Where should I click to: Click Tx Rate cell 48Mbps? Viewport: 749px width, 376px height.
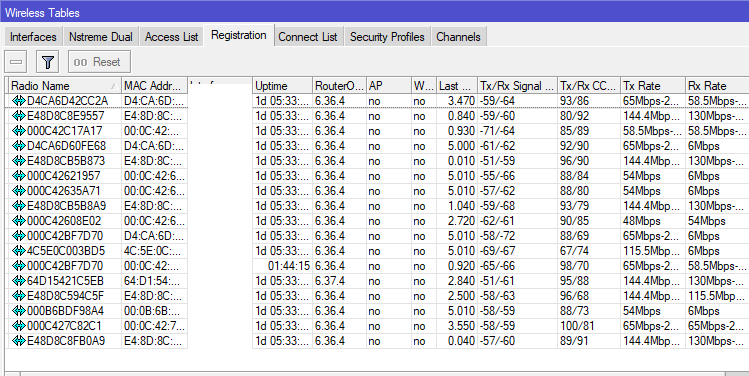coord(642,221)
